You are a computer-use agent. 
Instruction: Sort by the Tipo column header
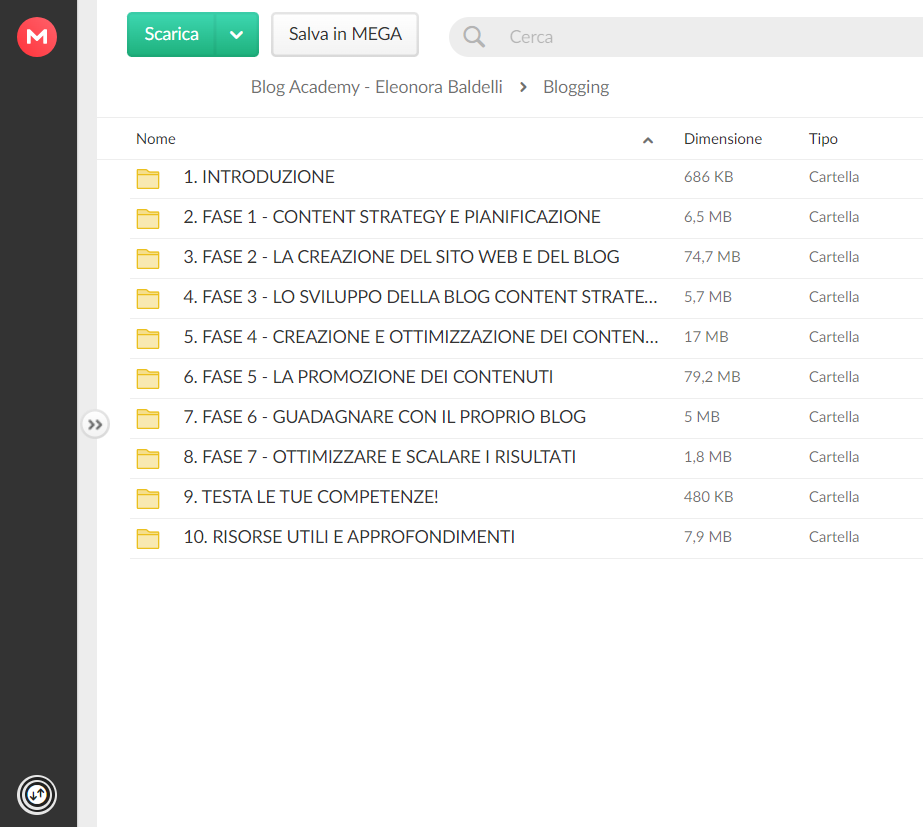(823, 139)
